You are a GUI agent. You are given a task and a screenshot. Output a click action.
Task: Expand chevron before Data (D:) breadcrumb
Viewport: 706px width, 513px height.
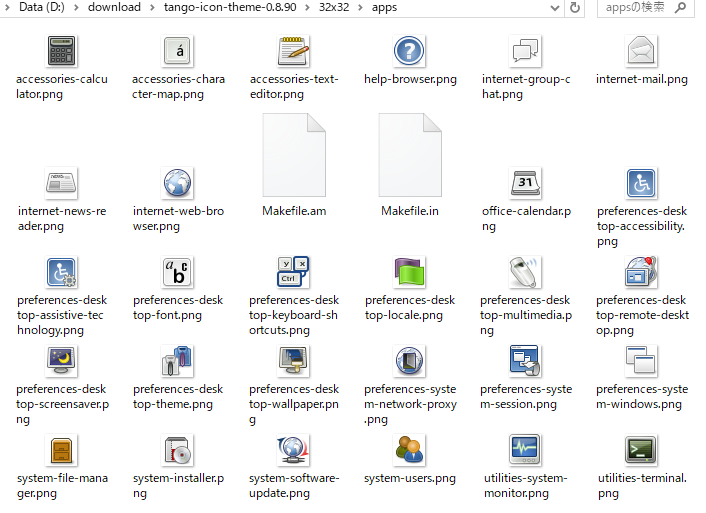(x=7, y=8)
